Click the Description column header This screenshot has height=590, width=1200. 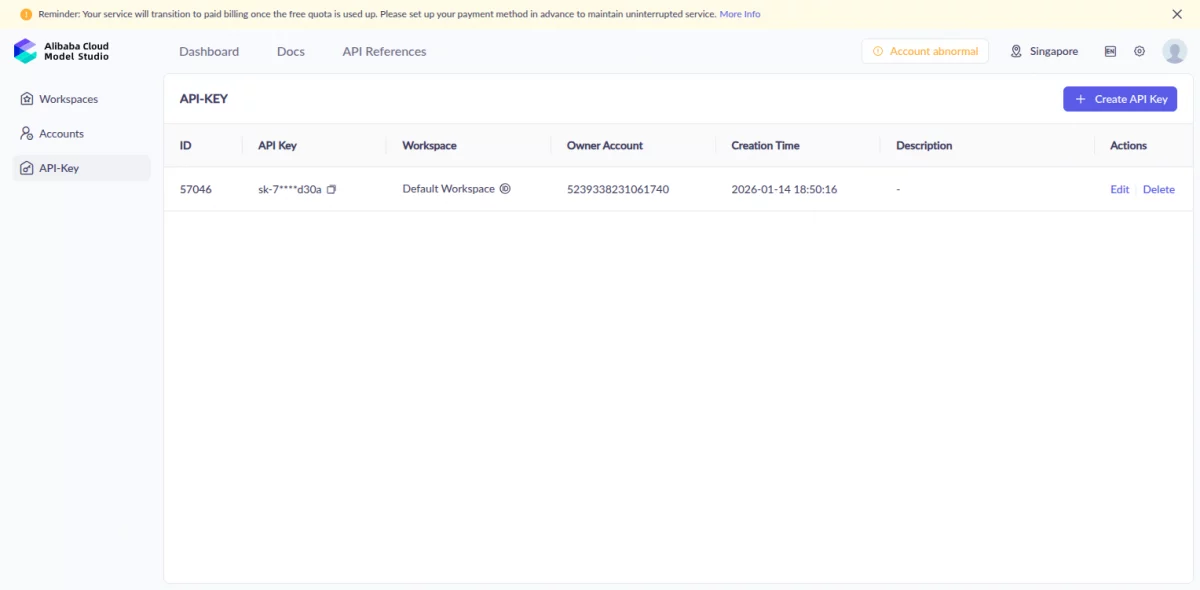[x=924, y=145]
